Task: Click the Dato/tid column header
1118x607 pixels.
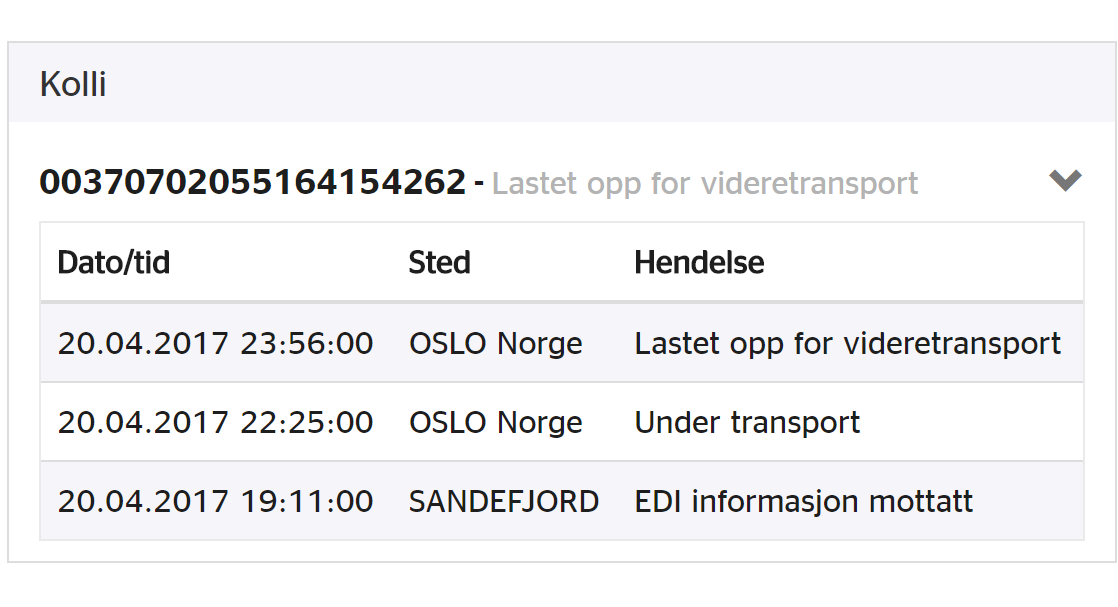Action: [114, 262]
